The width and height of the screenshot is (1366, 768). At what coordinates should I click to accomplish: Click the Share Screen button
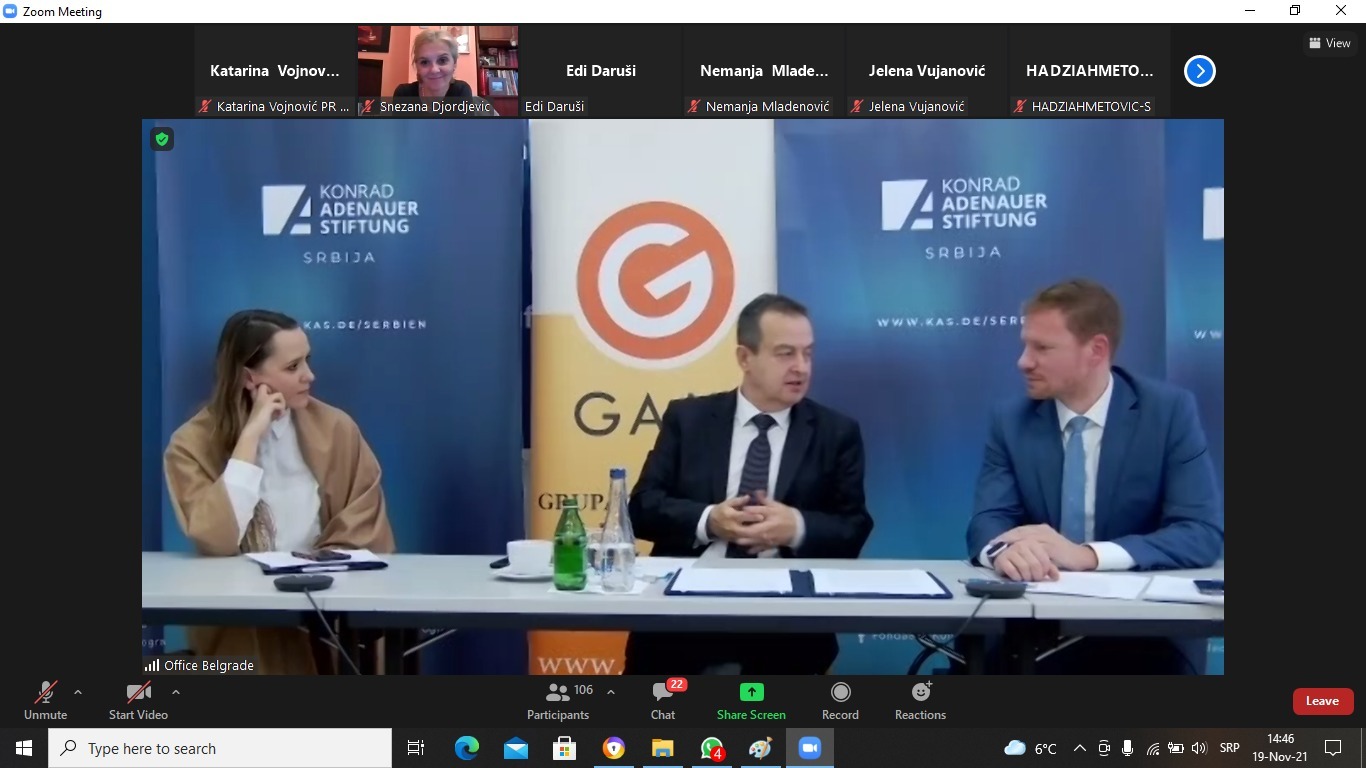[x=751, y=700]
